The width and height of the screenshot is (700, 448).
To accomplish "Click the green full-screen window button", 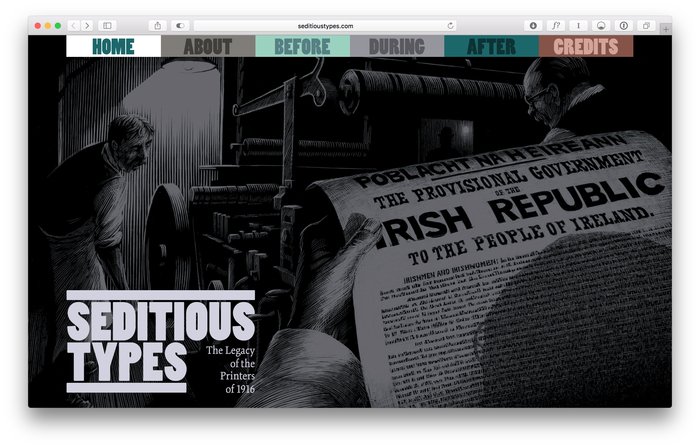I will [x=58, y=26].
